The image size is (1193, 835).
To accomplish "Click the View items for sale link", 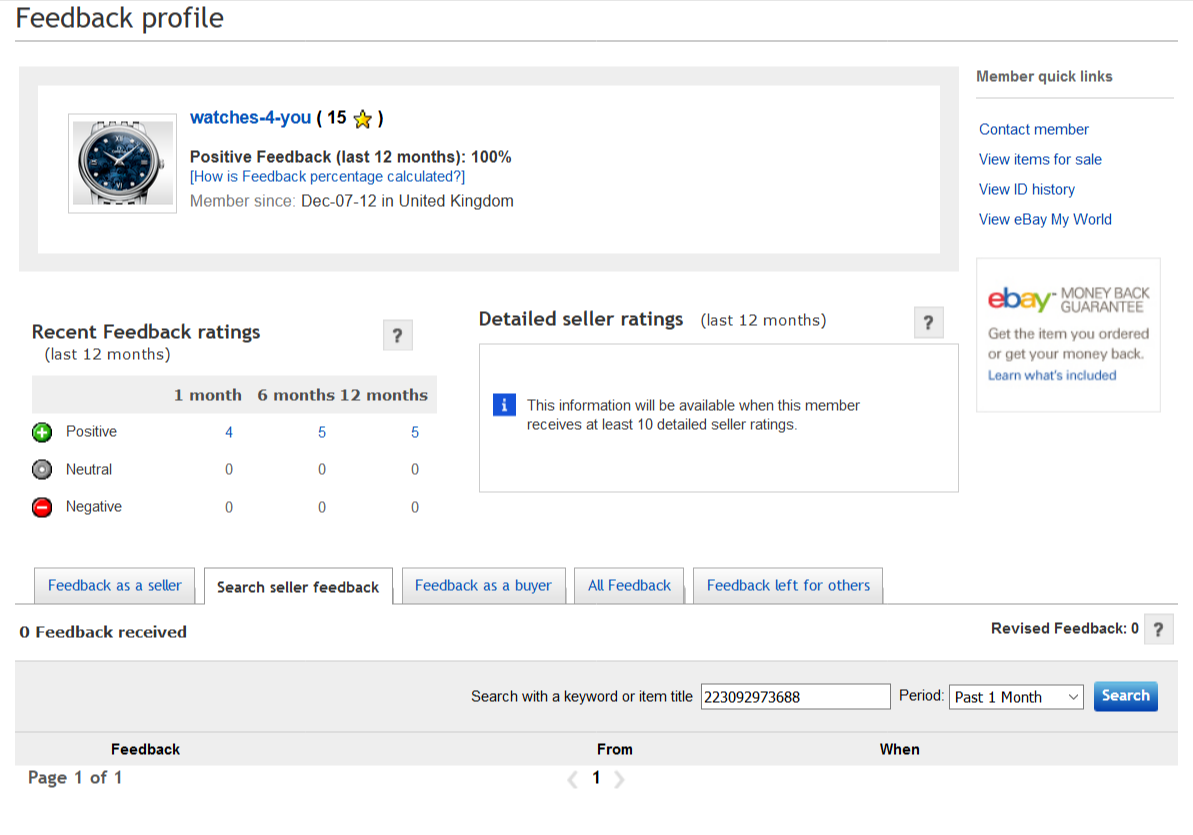I will point(1040,159).
